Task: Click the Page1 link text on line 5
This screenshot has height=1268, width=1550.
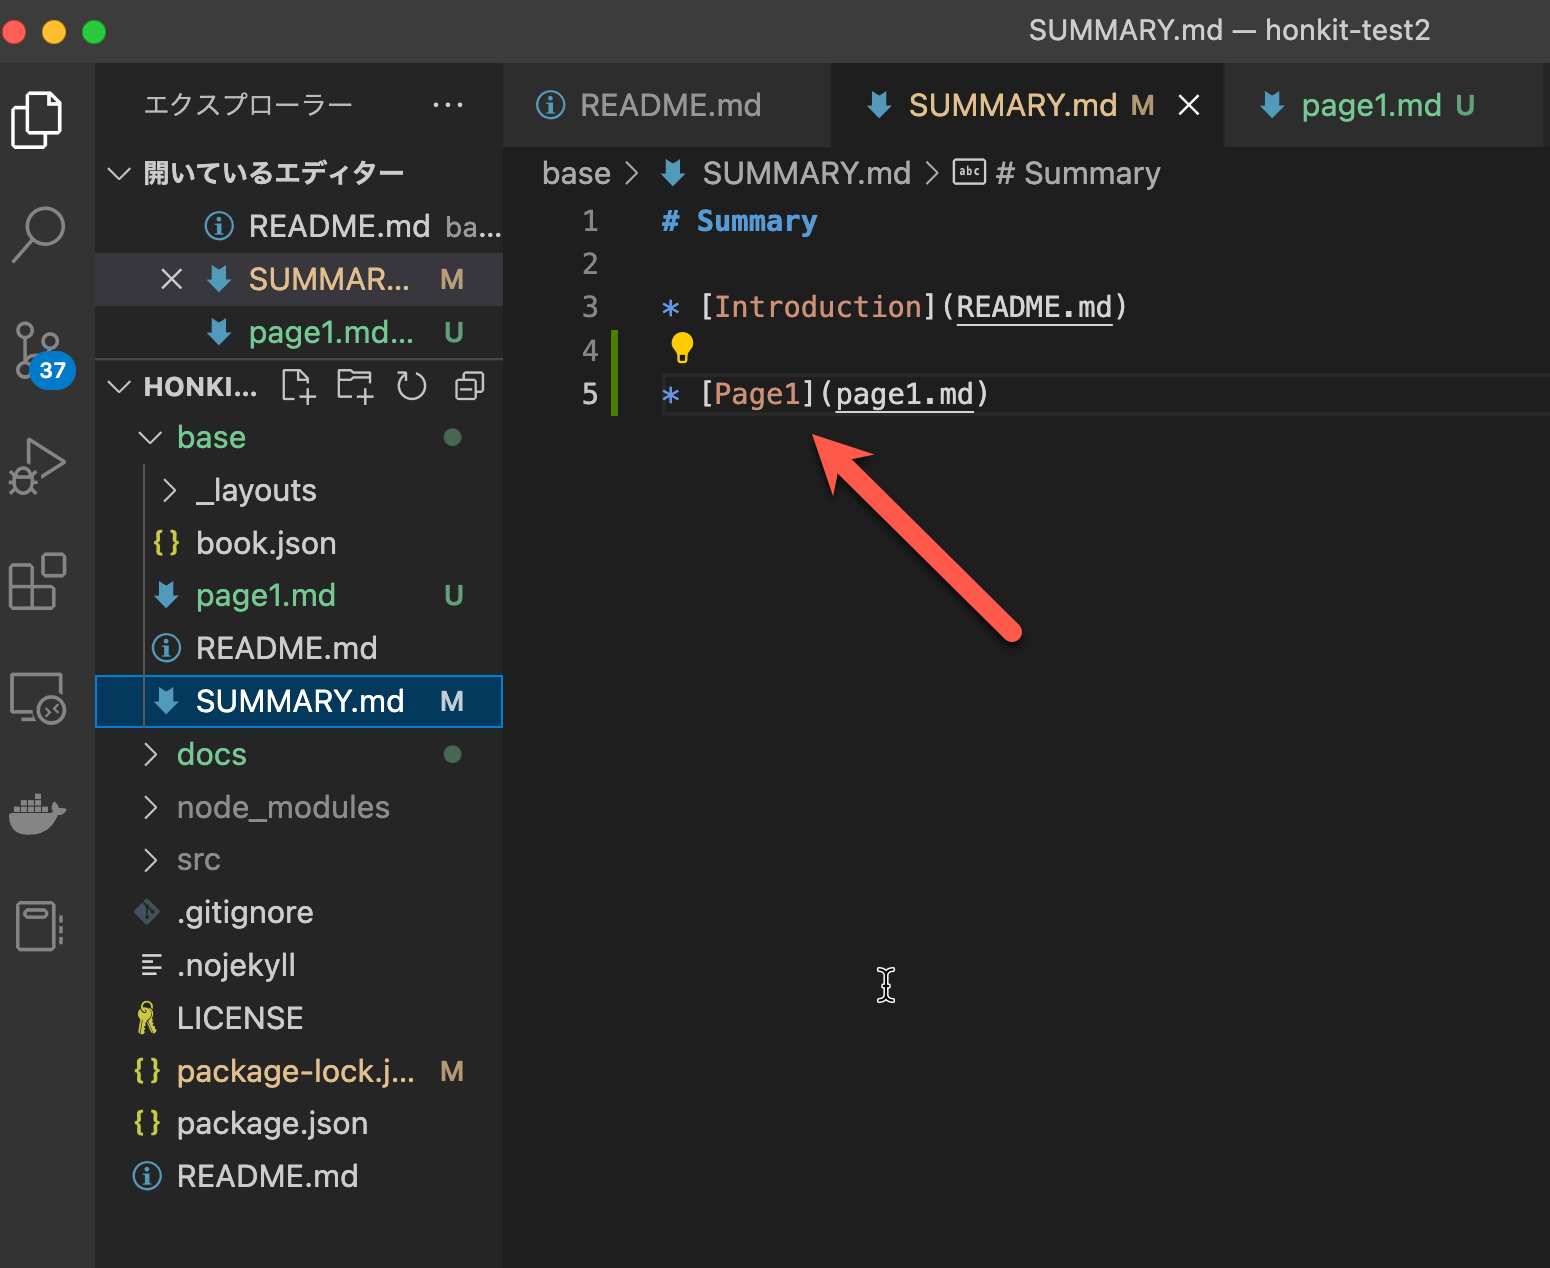Action: point(757,394)
